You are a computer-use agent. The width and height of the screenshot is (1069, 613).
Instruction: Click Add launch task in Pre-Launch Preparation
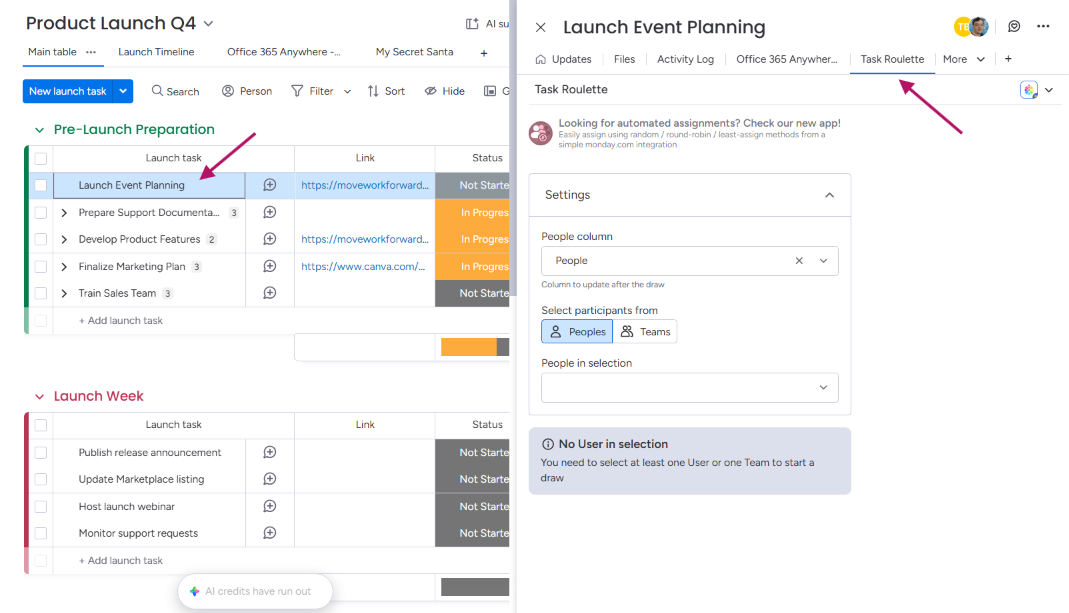pyautogui.click(x=121, y=320)
